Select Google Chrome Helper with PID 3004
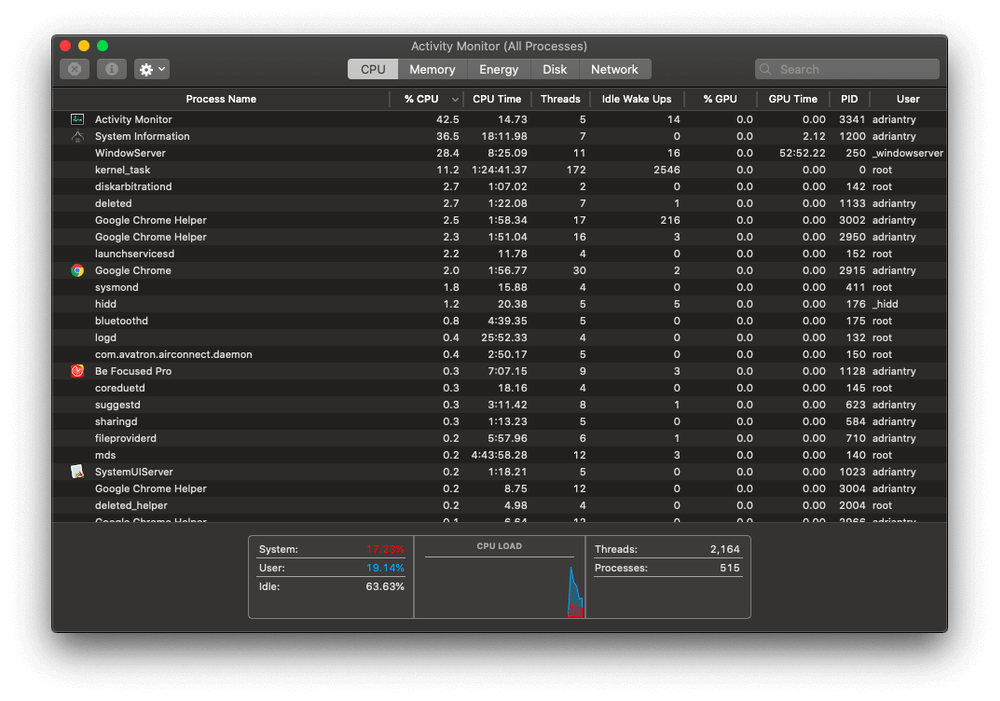This screenshot has height=701, width=1000. pyautogui.click(x=499, y=489)
